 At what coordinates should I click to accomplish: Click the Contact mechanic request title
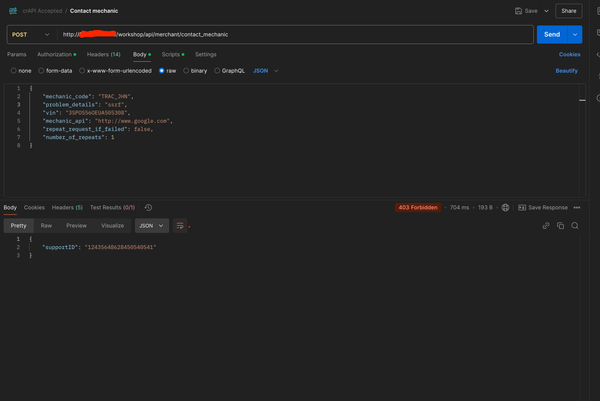(94, 11)
